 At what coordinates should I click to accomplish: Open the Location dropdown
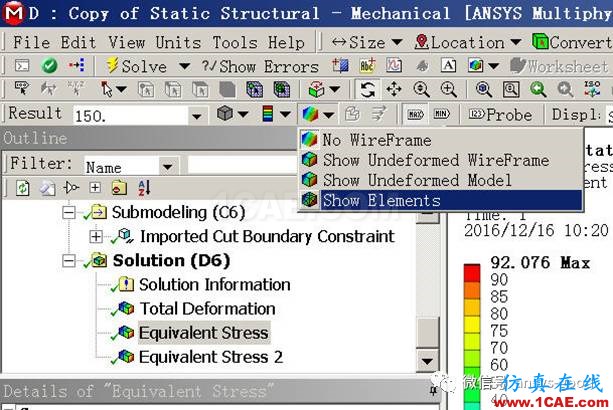pos(468,42)
